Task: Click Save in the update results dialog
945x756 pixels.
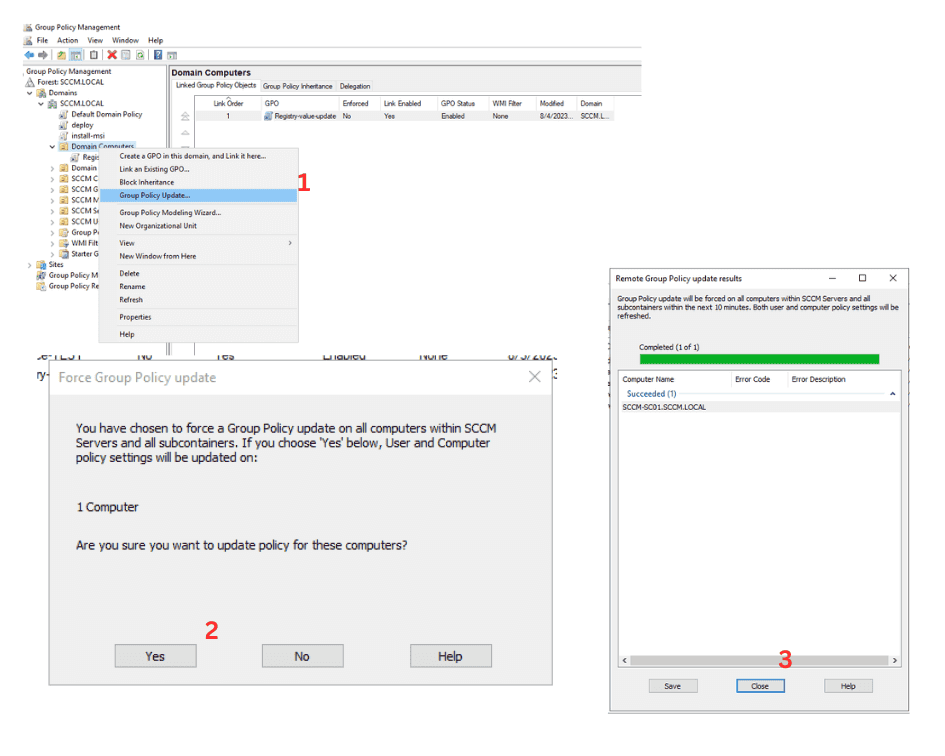Action: [x=672, y=686]
